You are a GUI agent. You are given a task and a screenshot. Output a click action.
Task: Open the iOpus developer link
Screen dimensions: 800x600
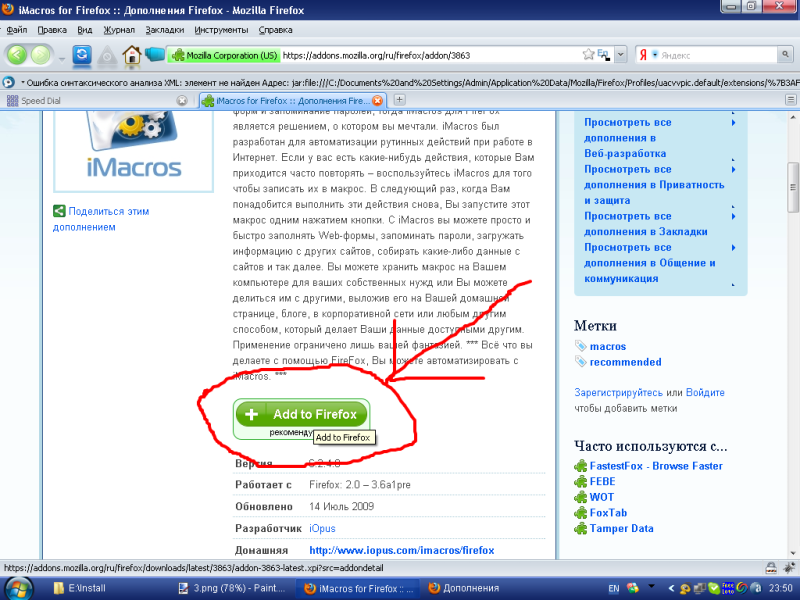click(322, 529)
